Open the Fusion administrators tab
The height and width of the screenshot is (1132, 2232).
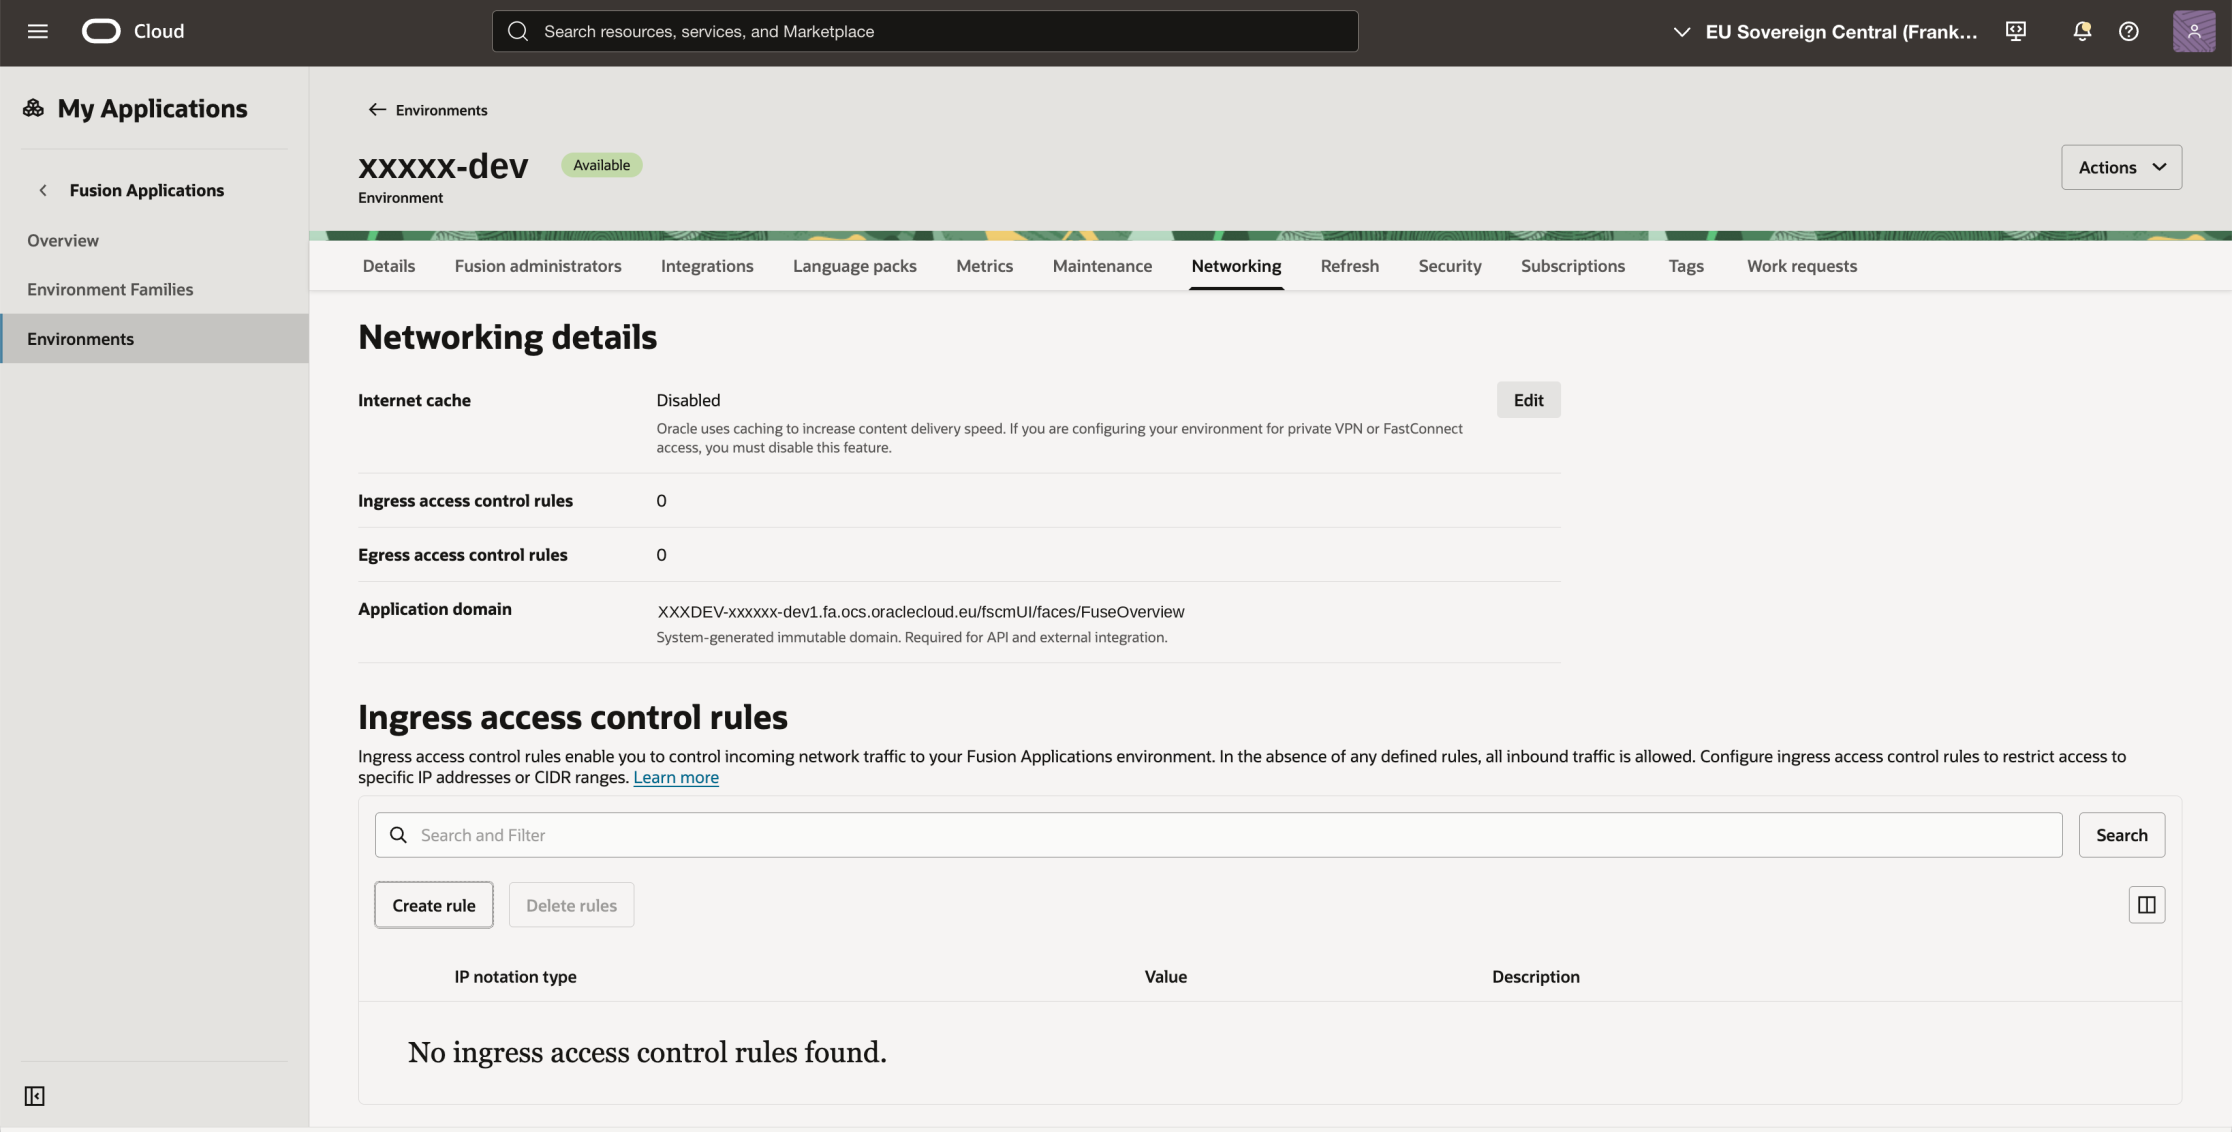pyautogui.click(x=538, y=266)
